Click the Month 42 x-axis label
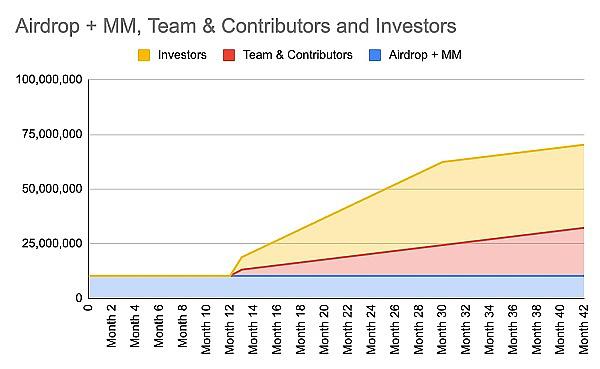 click(x=583, y=329)
